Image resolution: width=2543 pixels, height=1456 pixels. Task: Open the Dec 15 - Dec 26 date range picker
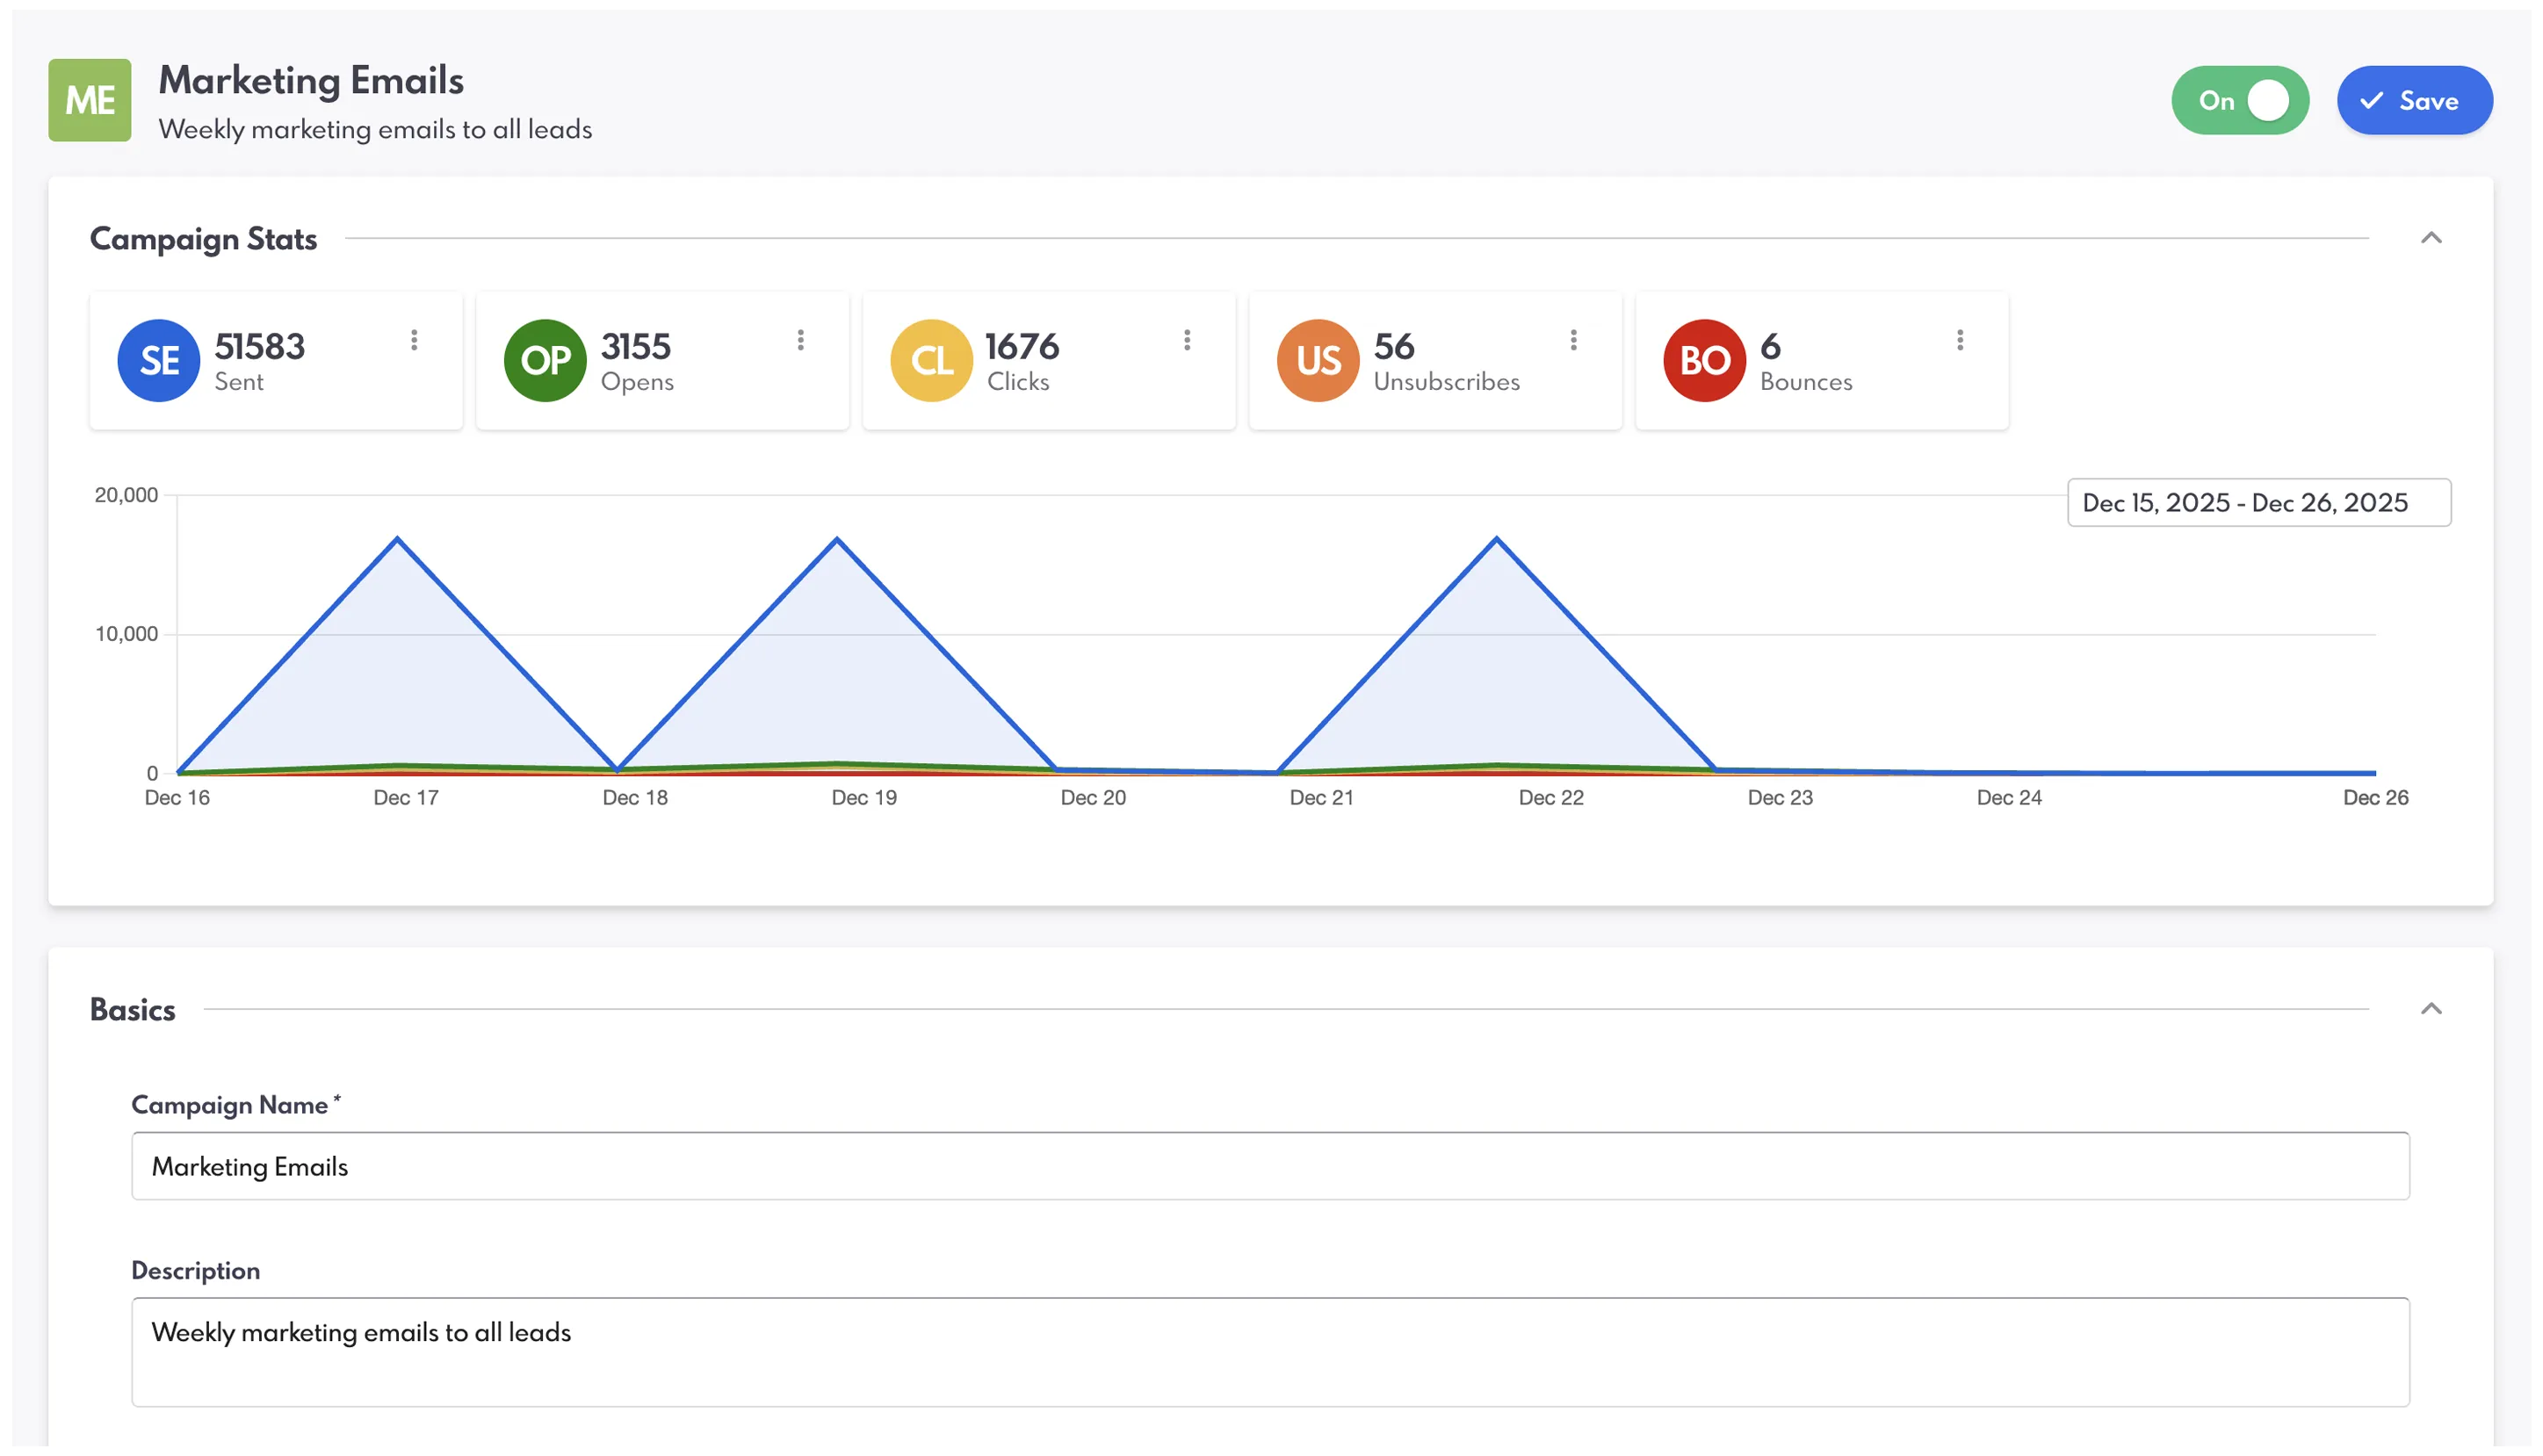2258,502
